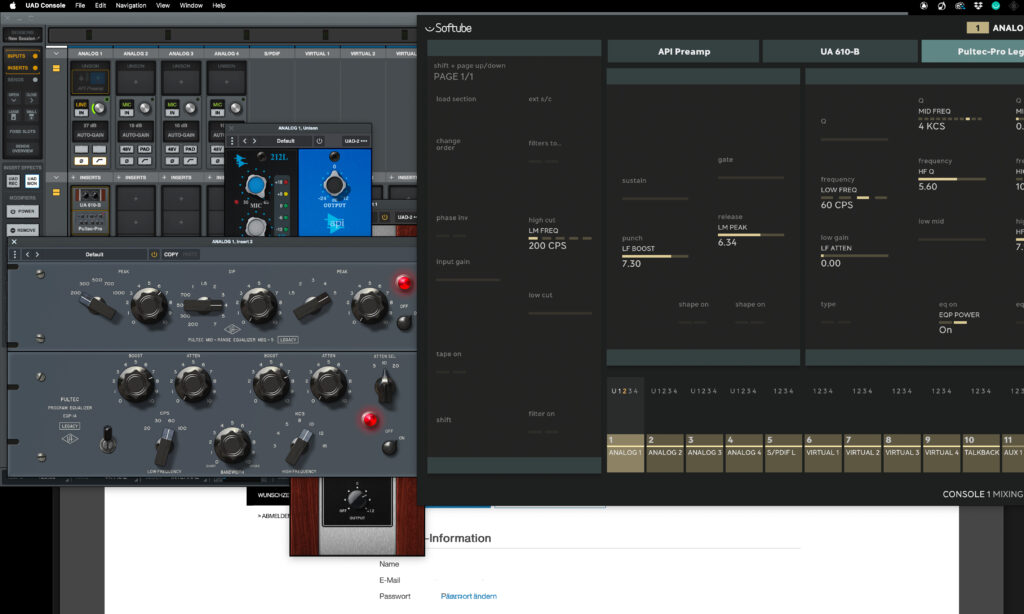1024x614 pixels.
Task: Toggle low cut filter on Analog 2
Action: pyautogui.click(x=144, y=161)
